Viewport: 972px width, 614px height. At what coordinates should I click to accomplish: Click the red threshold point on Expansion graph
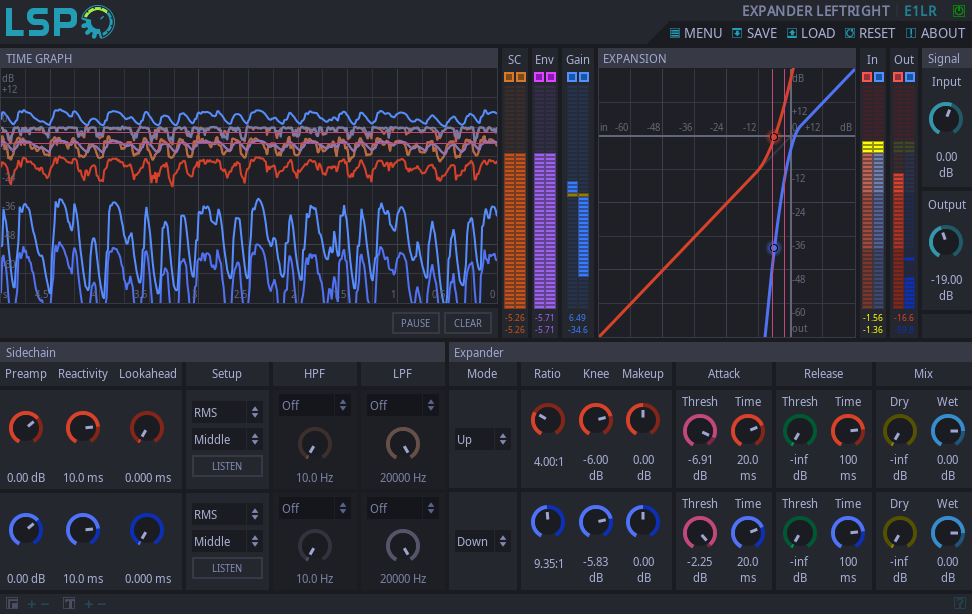pyautogui.click(x=774, y=136)
